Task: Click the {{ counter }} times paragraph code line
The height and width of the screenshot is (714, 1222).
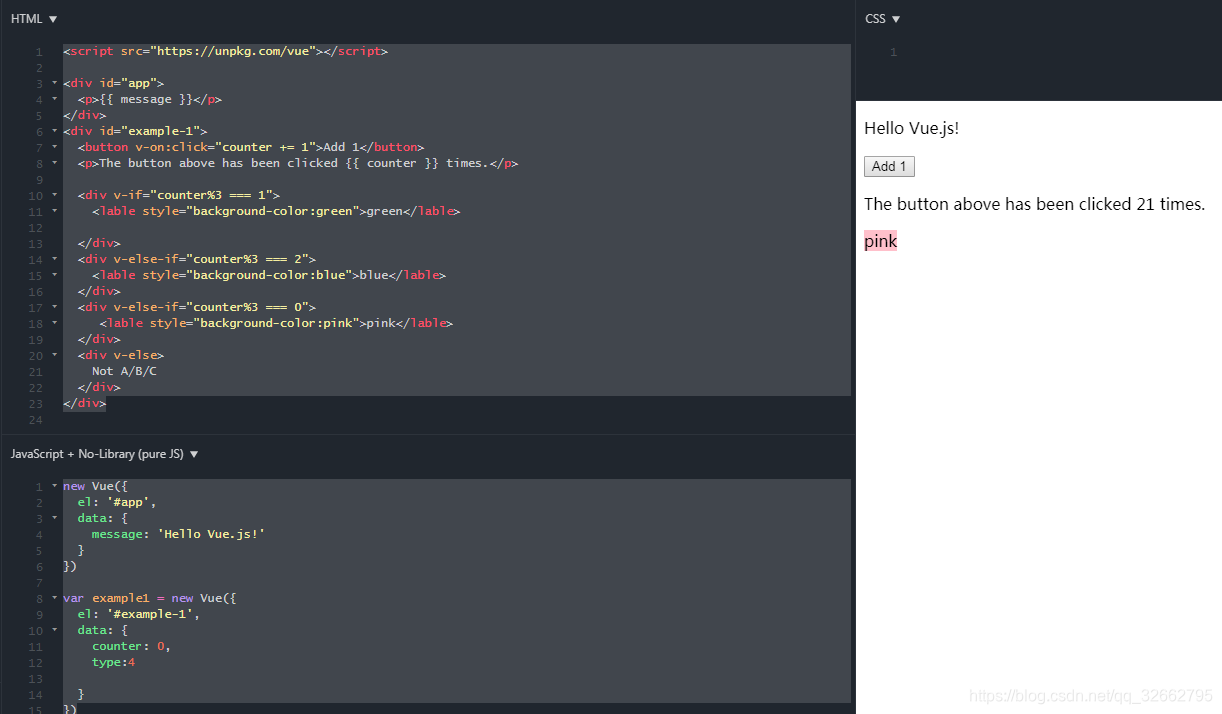Action: (297, 163)
